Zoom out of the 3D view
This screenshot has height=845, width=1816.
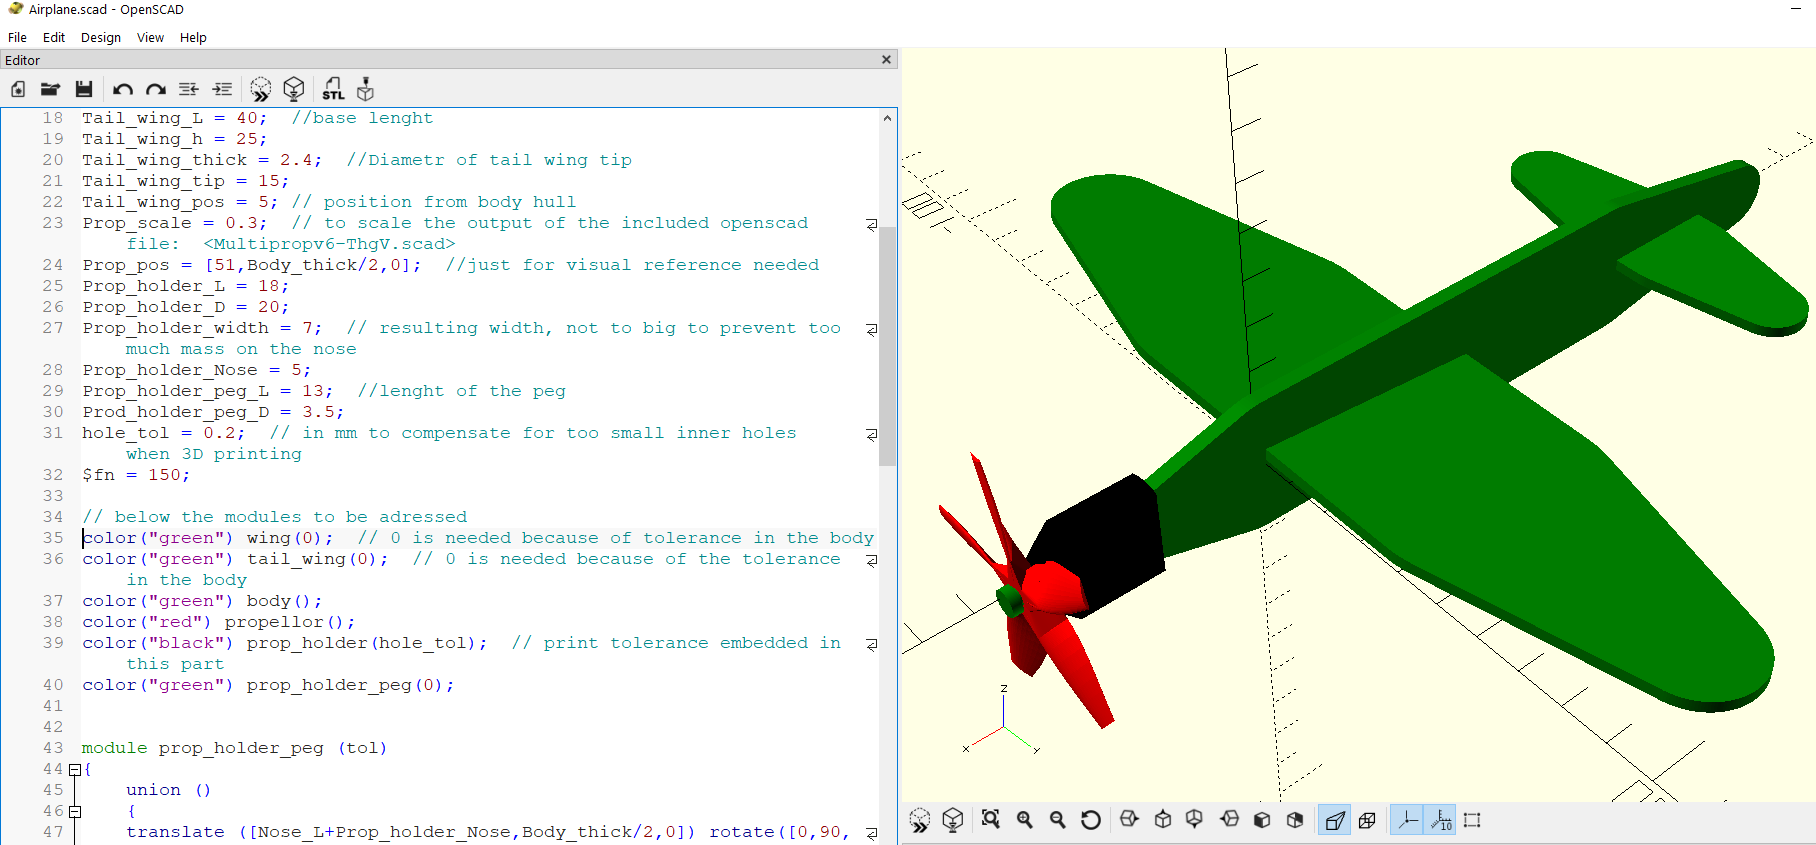pos(1058,820)
